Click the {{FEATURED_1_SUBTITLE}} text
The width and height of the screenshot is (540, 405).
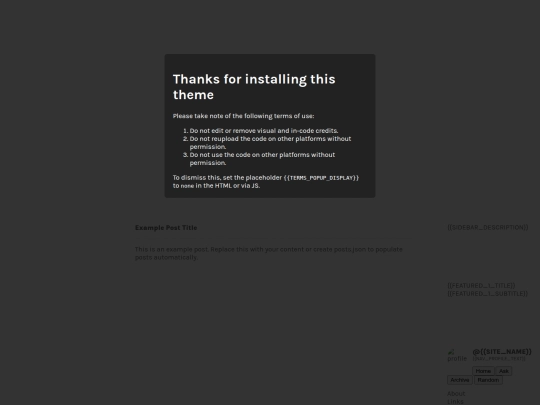click(x=487, y=294)
